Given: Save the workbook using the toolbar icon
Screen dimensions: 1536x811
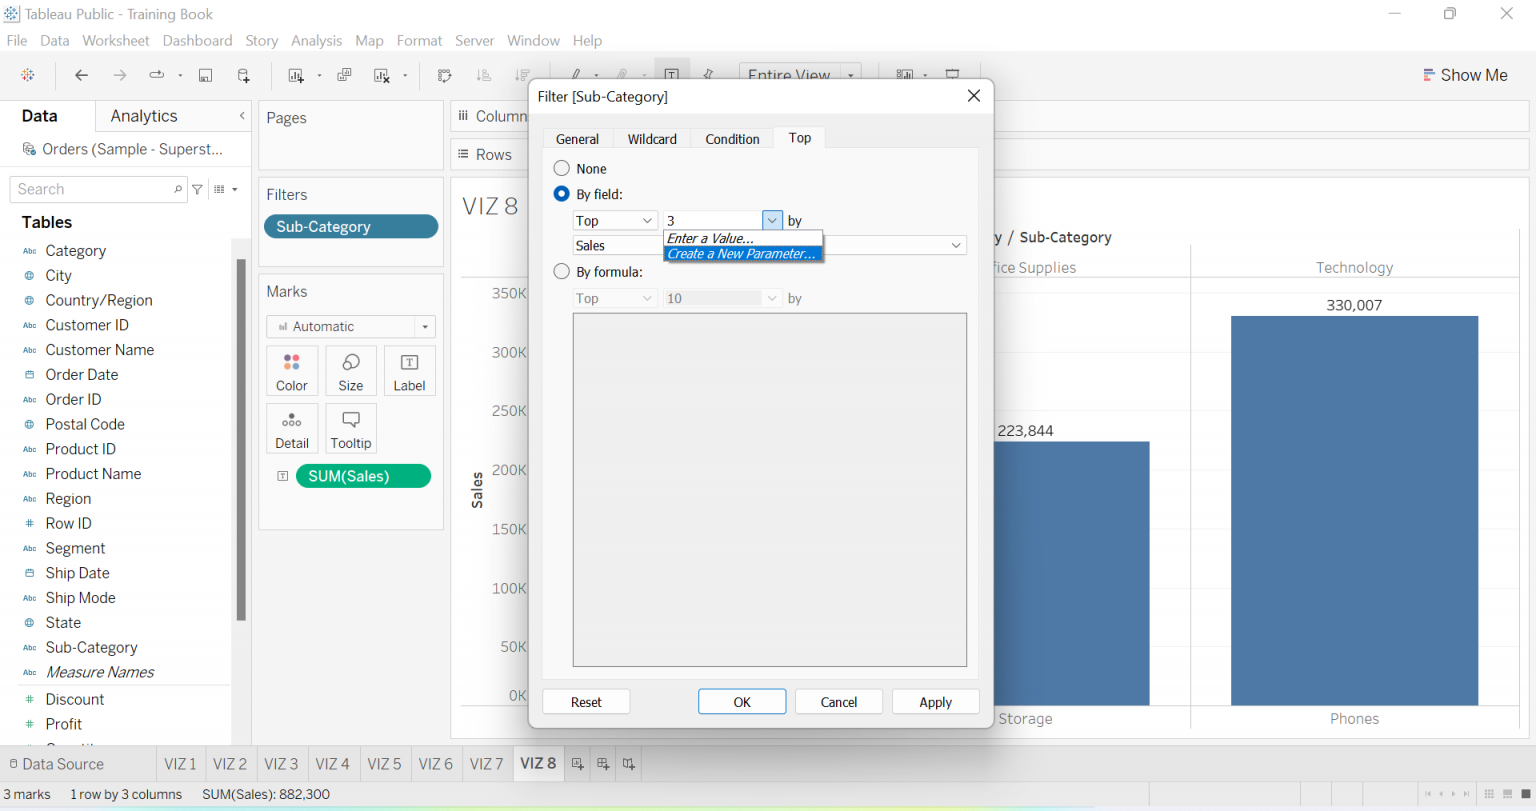Looking at the screenshot, I should 205,75.
